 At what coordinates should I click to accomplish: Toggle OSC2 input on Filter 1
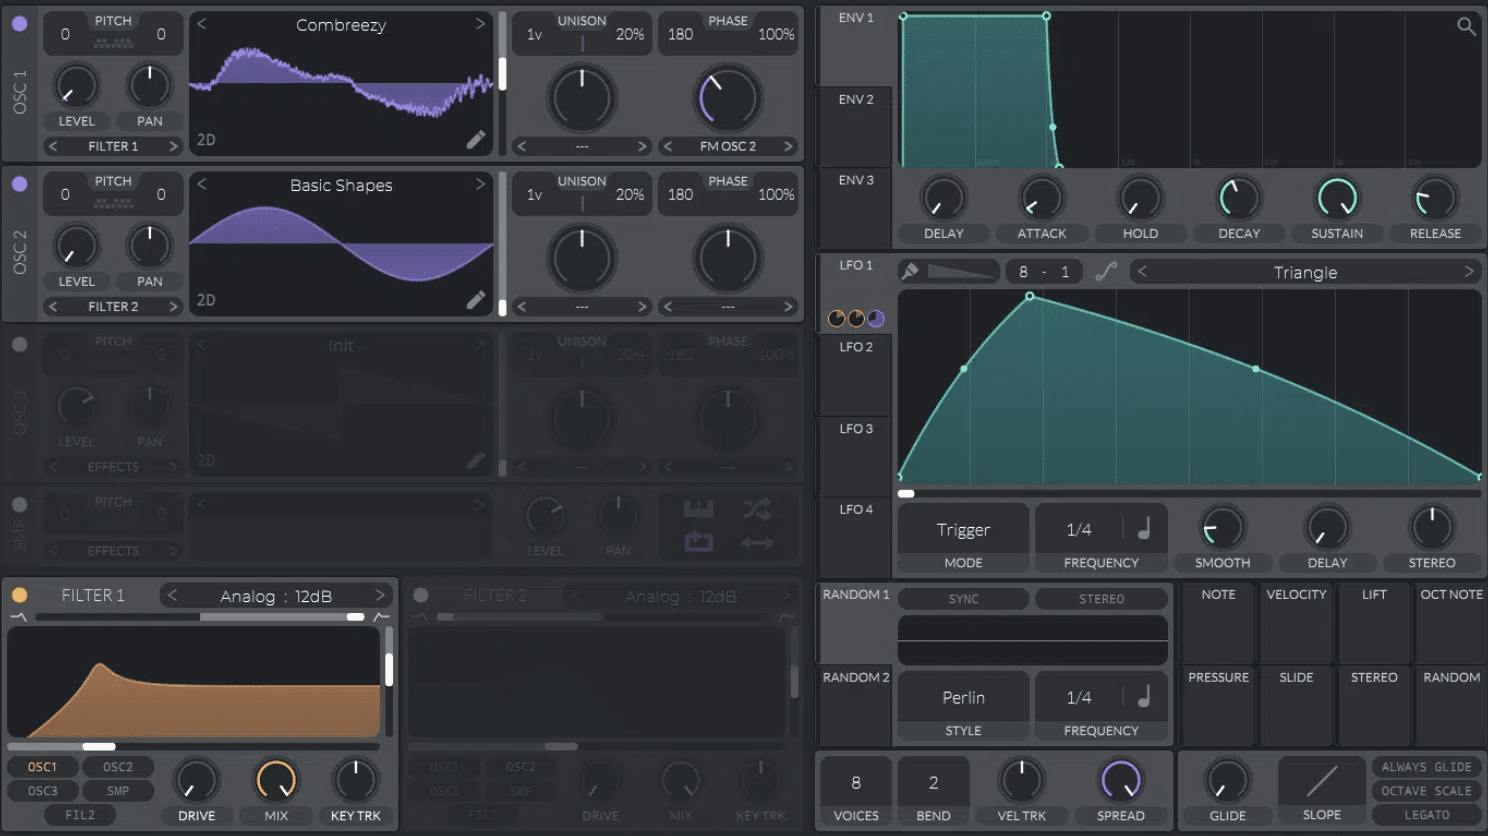tap(118, 767)
